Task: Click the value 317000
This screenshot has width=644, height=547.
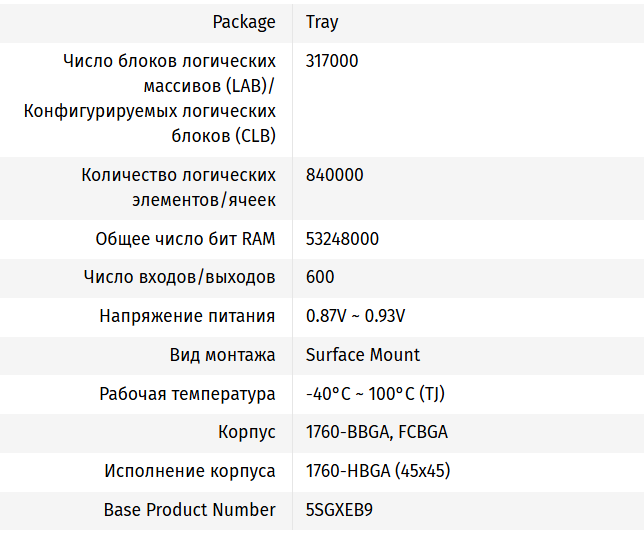Action: (x=332, y=61)
